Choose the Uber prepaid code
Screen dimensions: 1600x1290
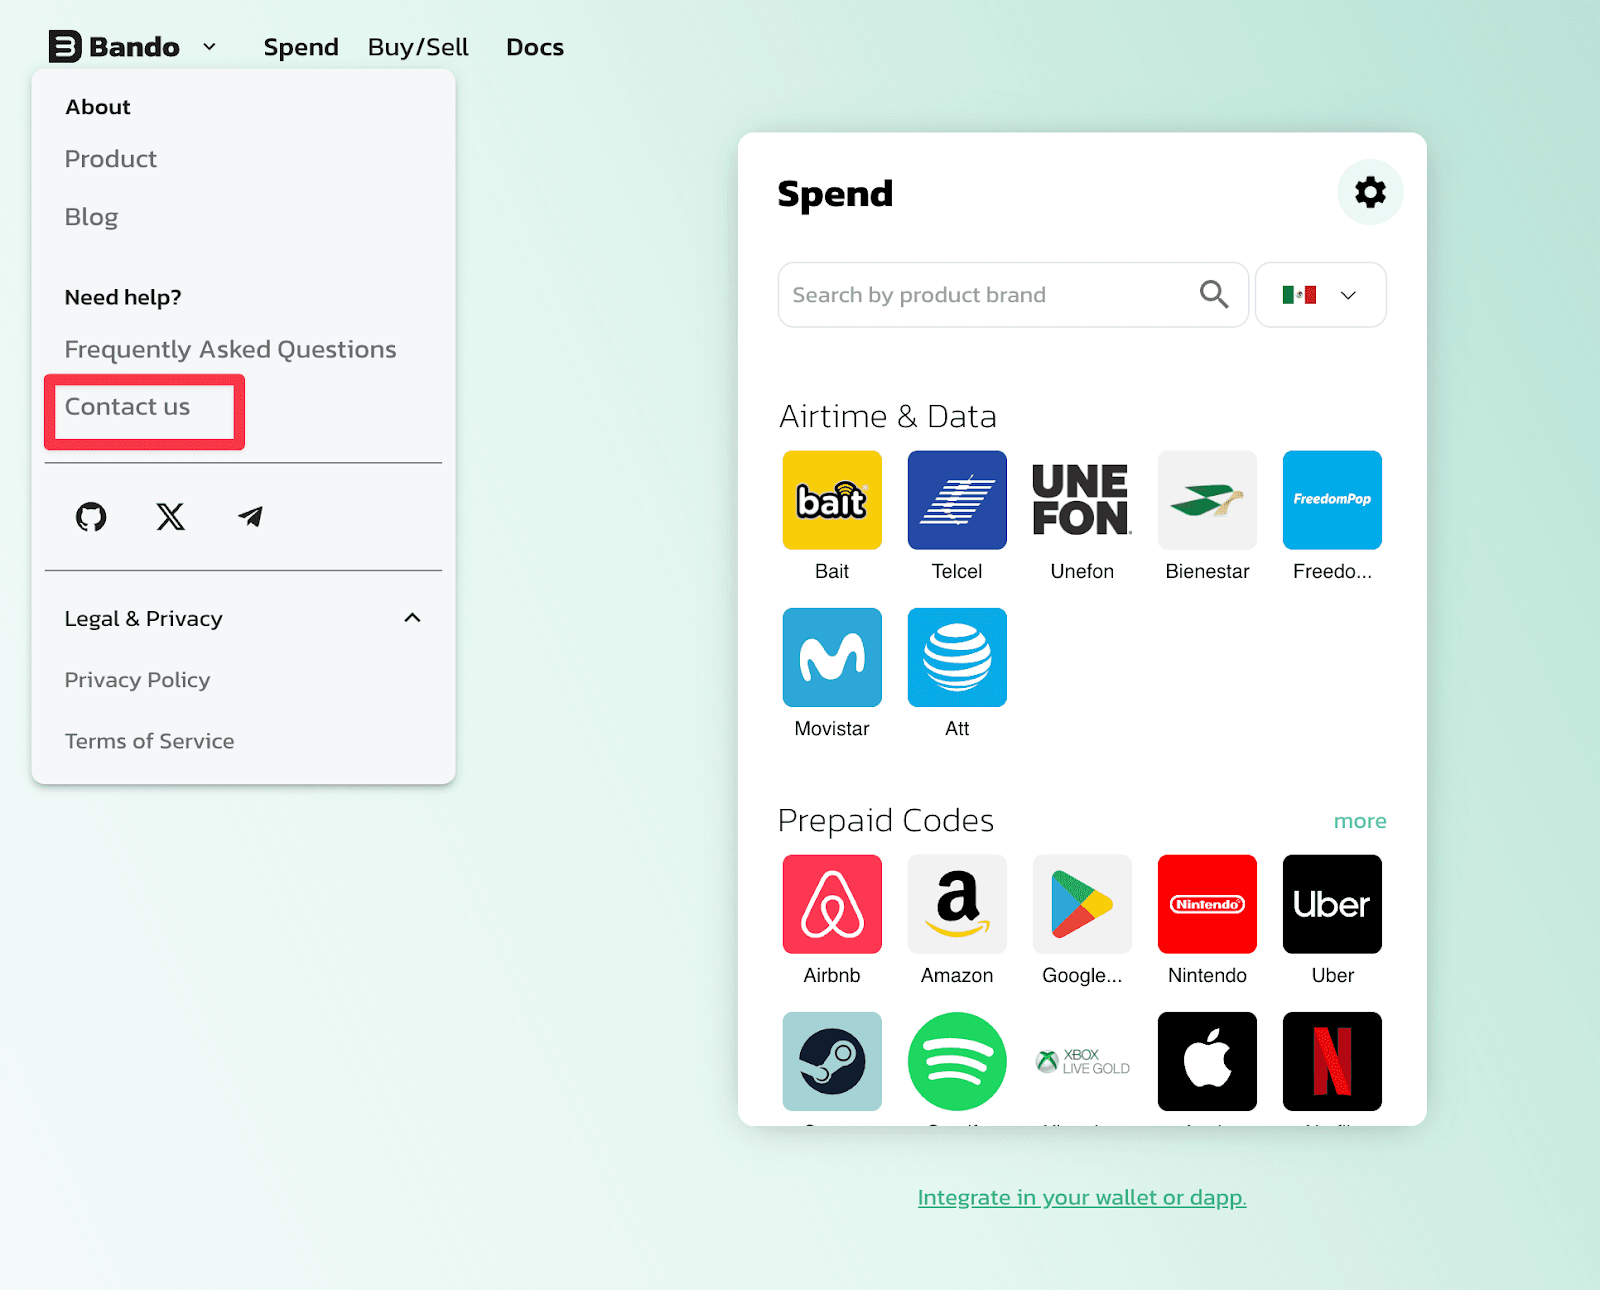point(1332,904)
